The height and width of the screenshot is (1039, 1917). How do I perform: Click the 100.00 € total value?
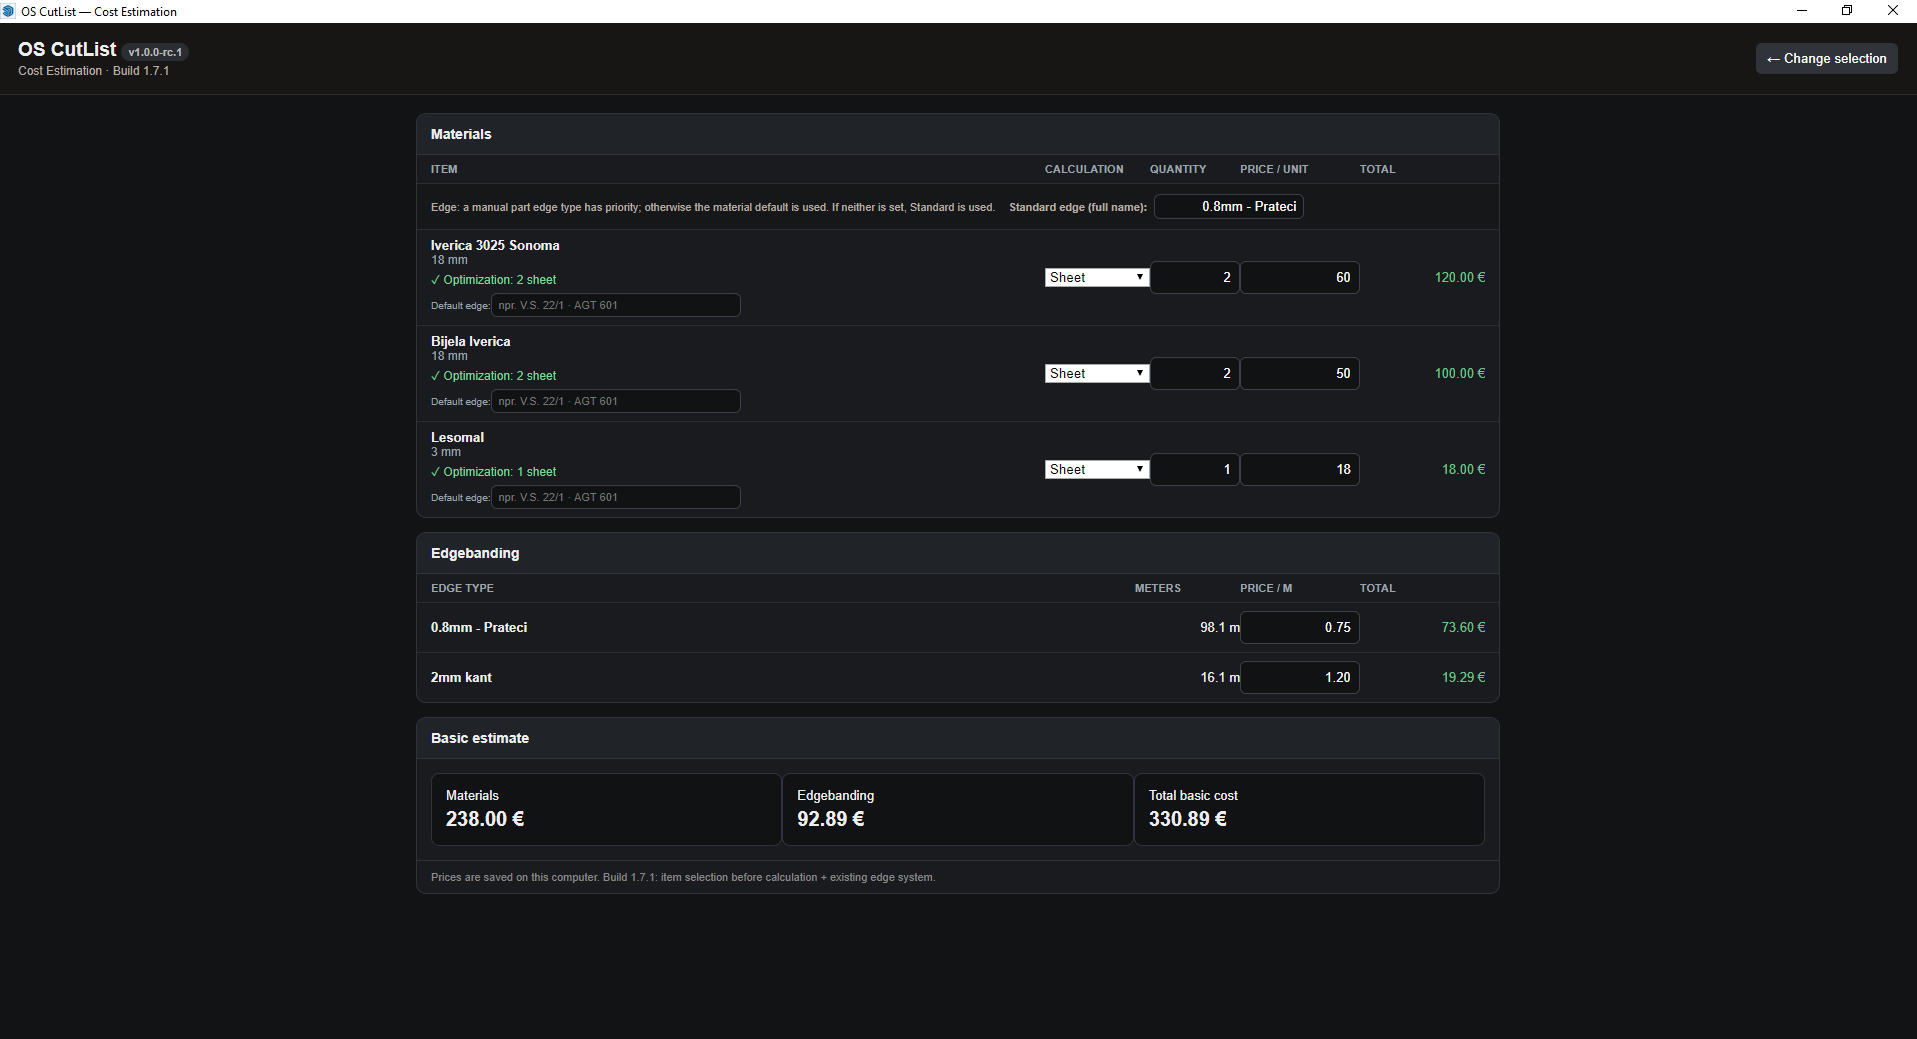[1460, 373]
